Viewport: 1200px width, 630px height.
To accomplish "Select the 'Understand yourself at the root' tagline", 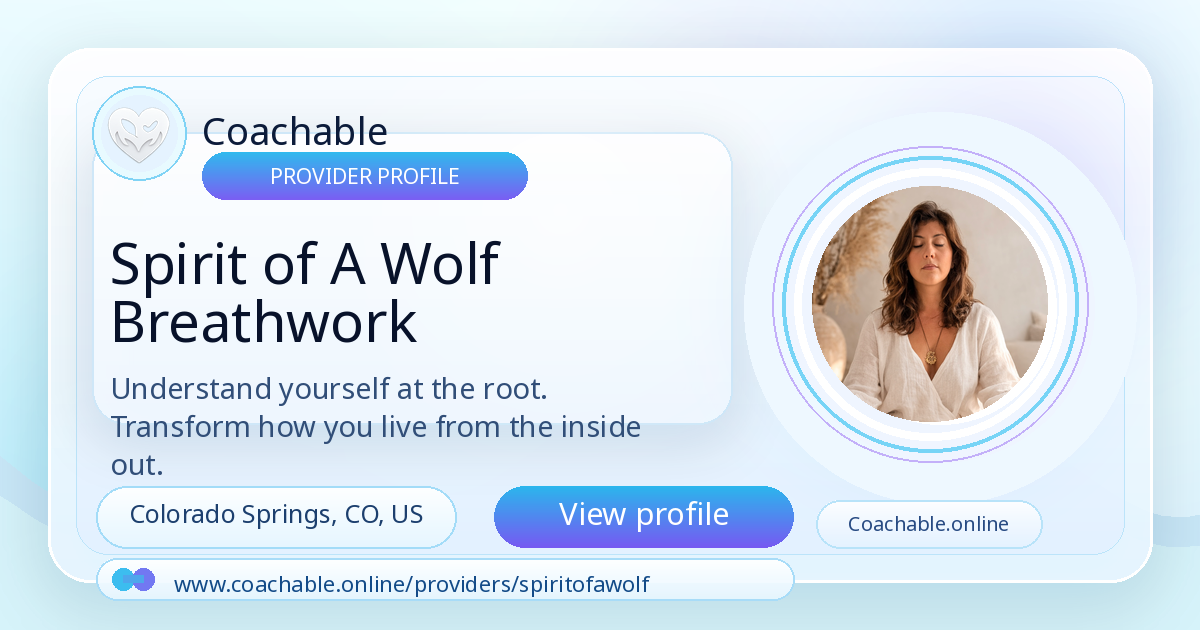I will pos(376,427).
